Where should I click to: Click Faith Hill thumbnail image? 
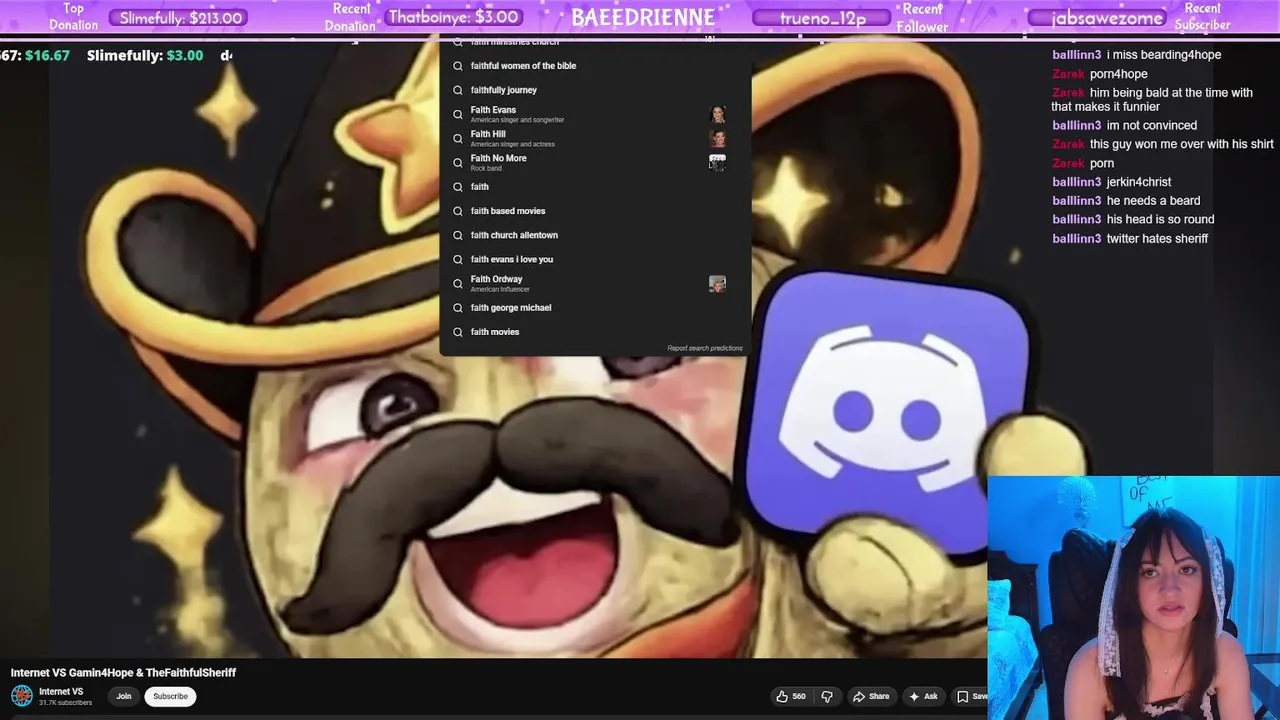[717, 138]
